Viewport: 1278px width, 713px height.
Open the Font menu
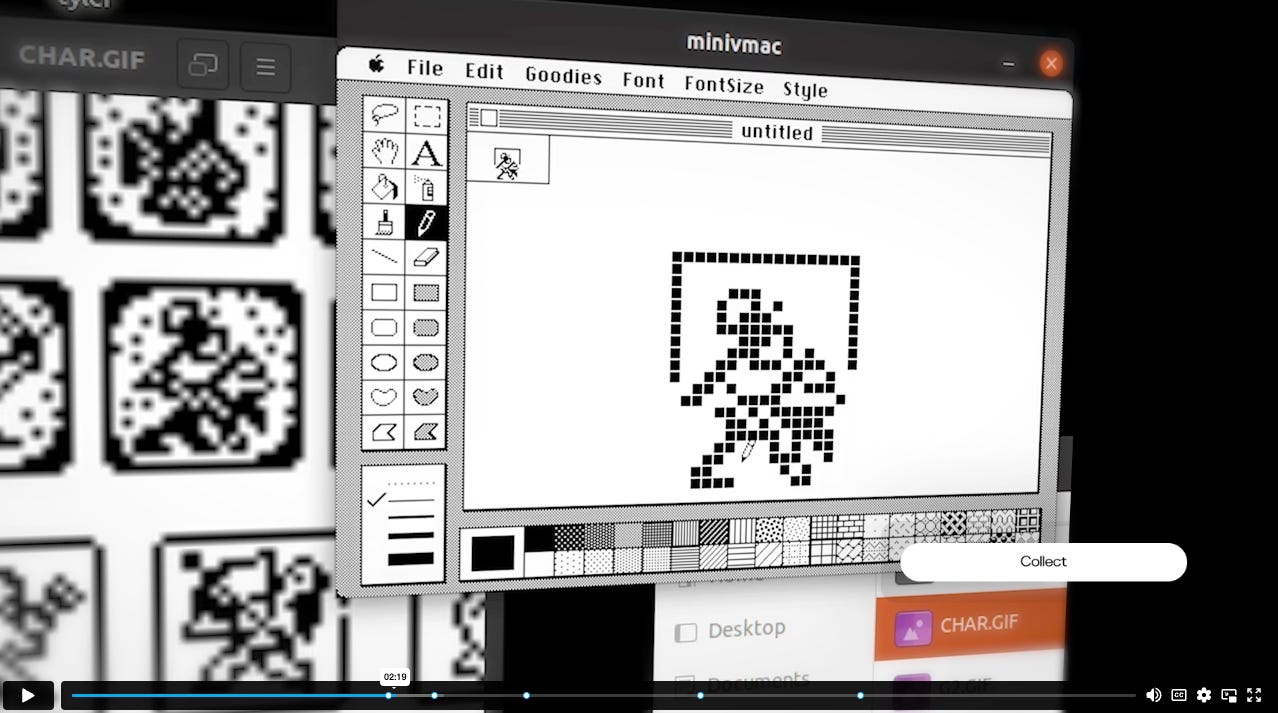coord(643,80)
